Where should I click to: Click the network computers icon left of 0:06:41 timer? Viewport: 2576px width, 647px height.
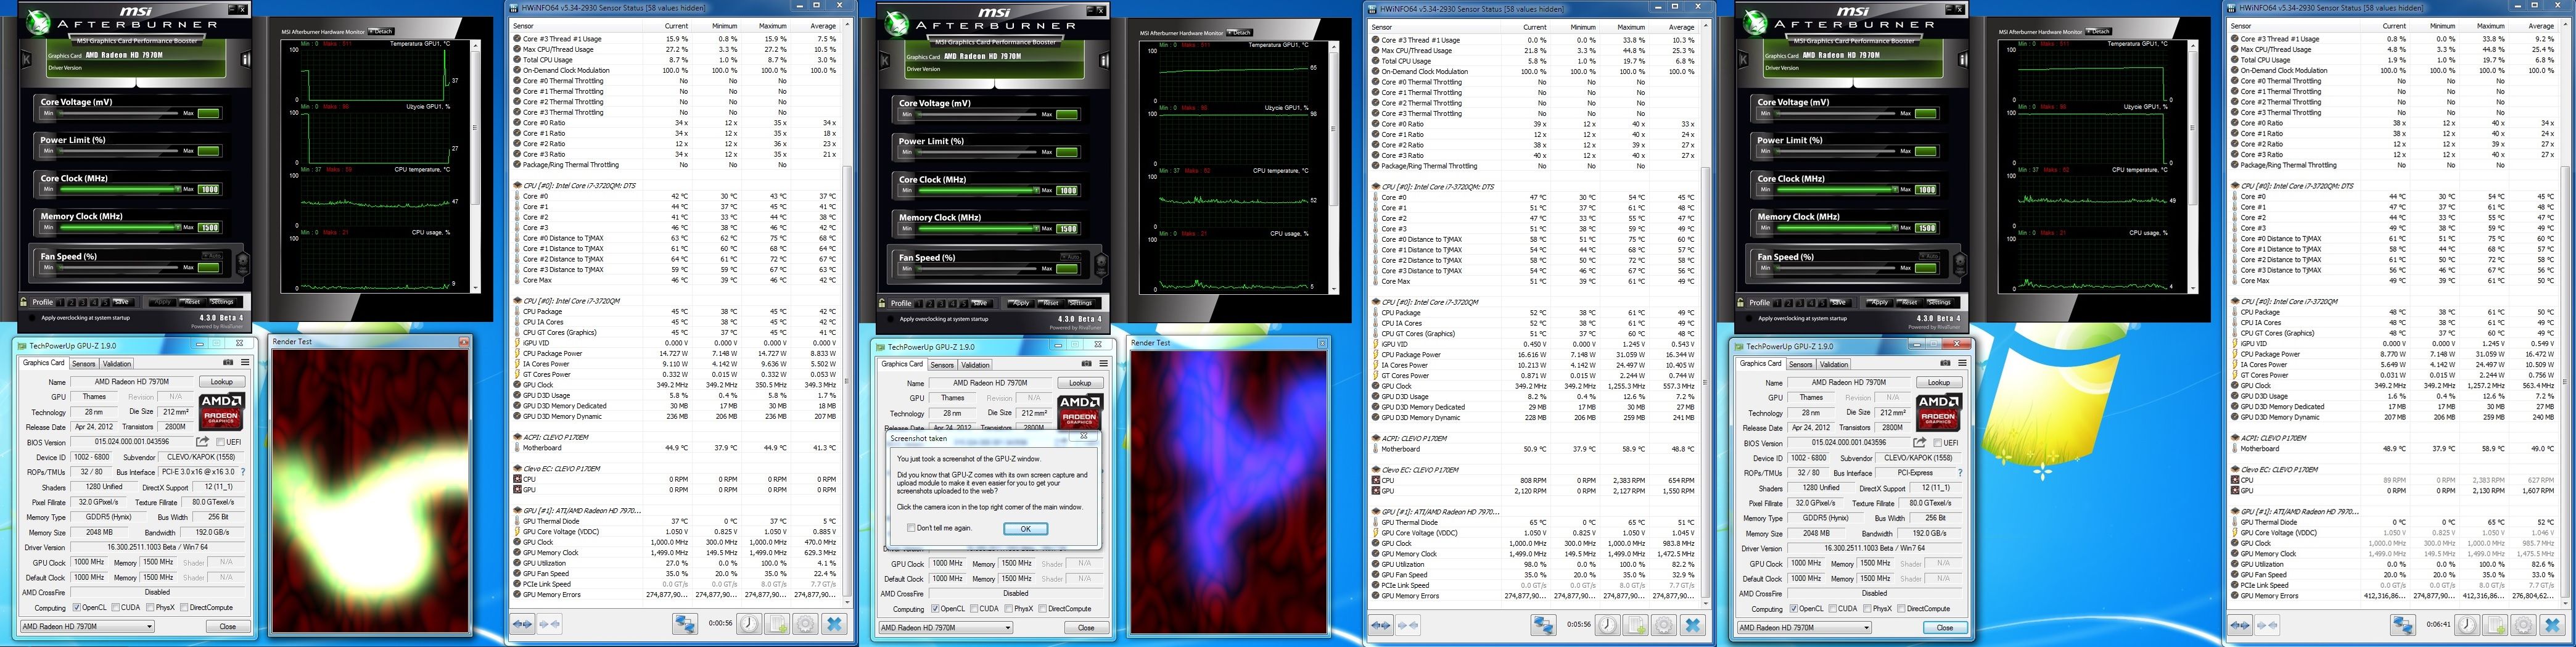coord(2403,625)
